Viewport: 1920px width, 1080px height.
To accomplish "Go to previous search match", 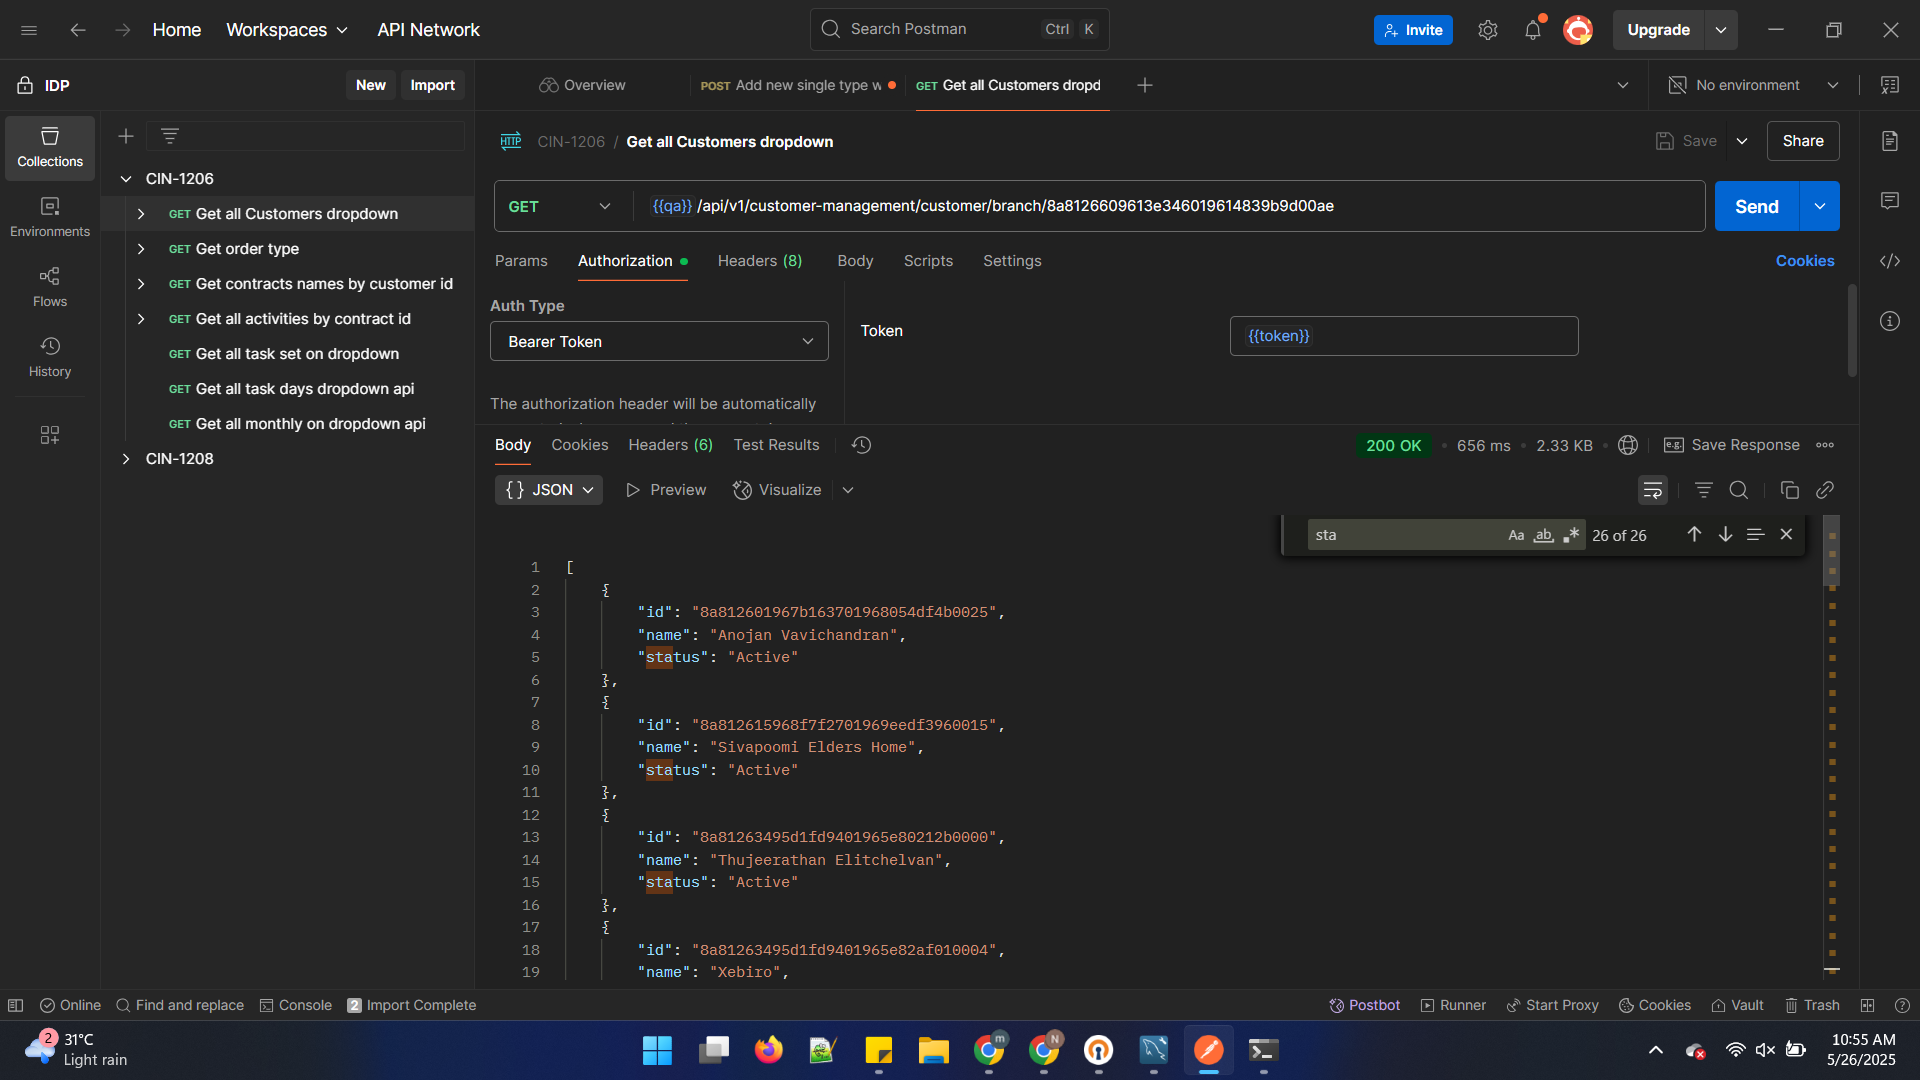I will pos(1694,534).
